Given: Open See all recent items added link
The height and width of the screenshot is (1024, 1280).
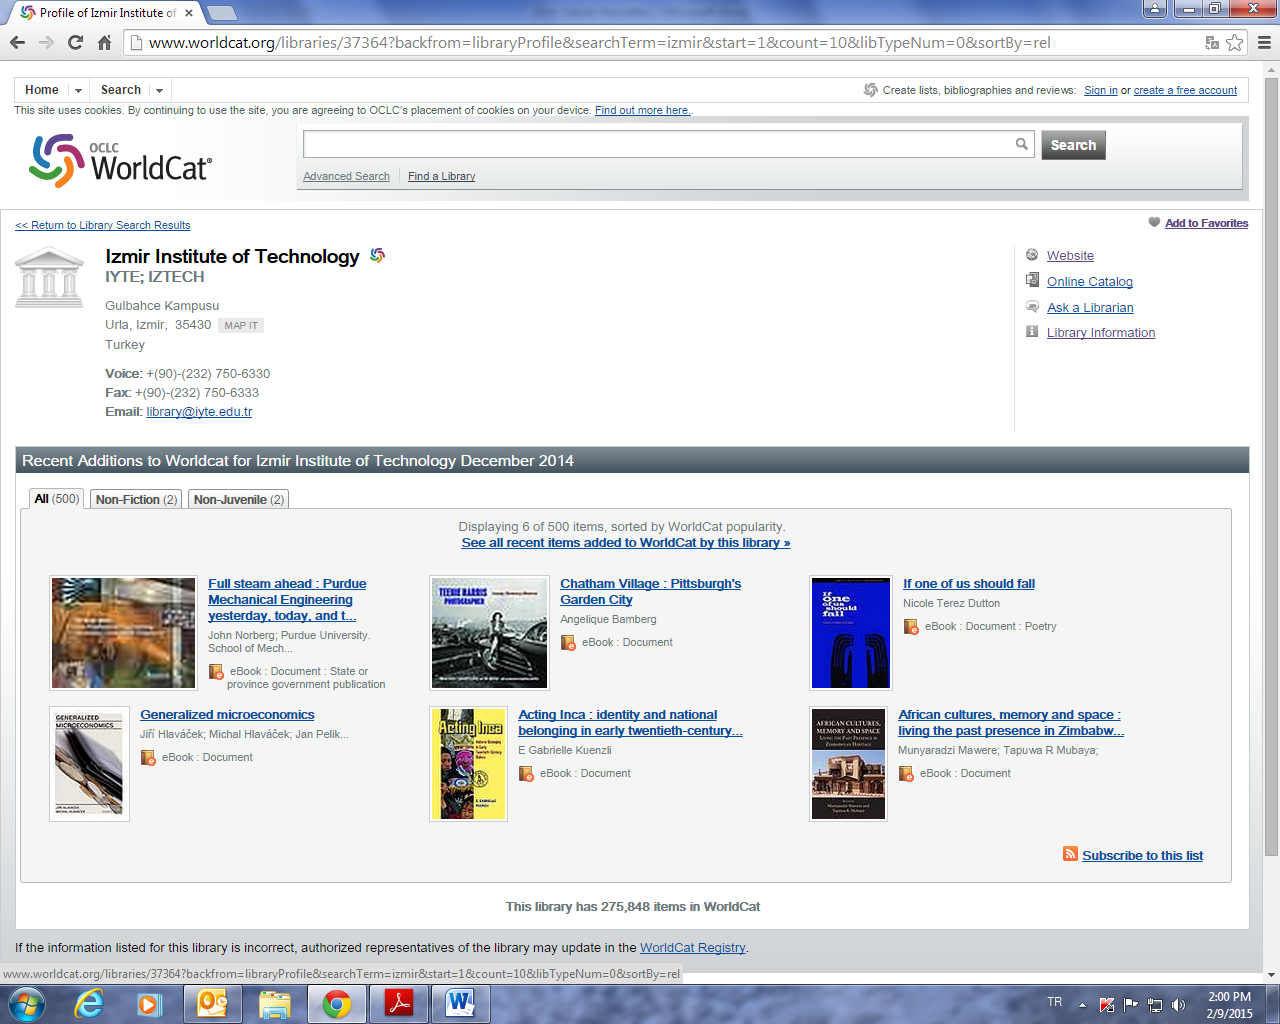Looking at the screenshot, I should click(x=625, y=543).
